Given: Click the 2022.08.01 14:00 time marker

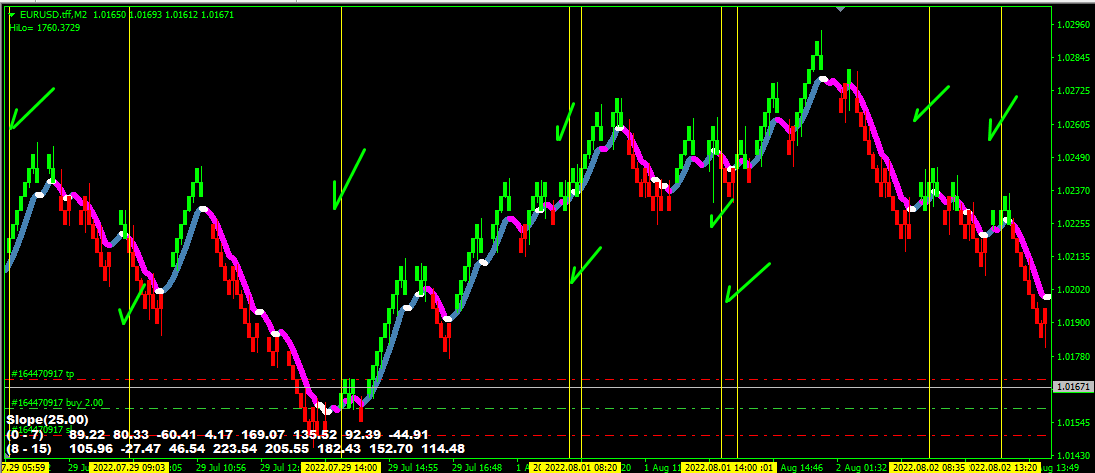Looking at the screenshot, I should (721, 467).
